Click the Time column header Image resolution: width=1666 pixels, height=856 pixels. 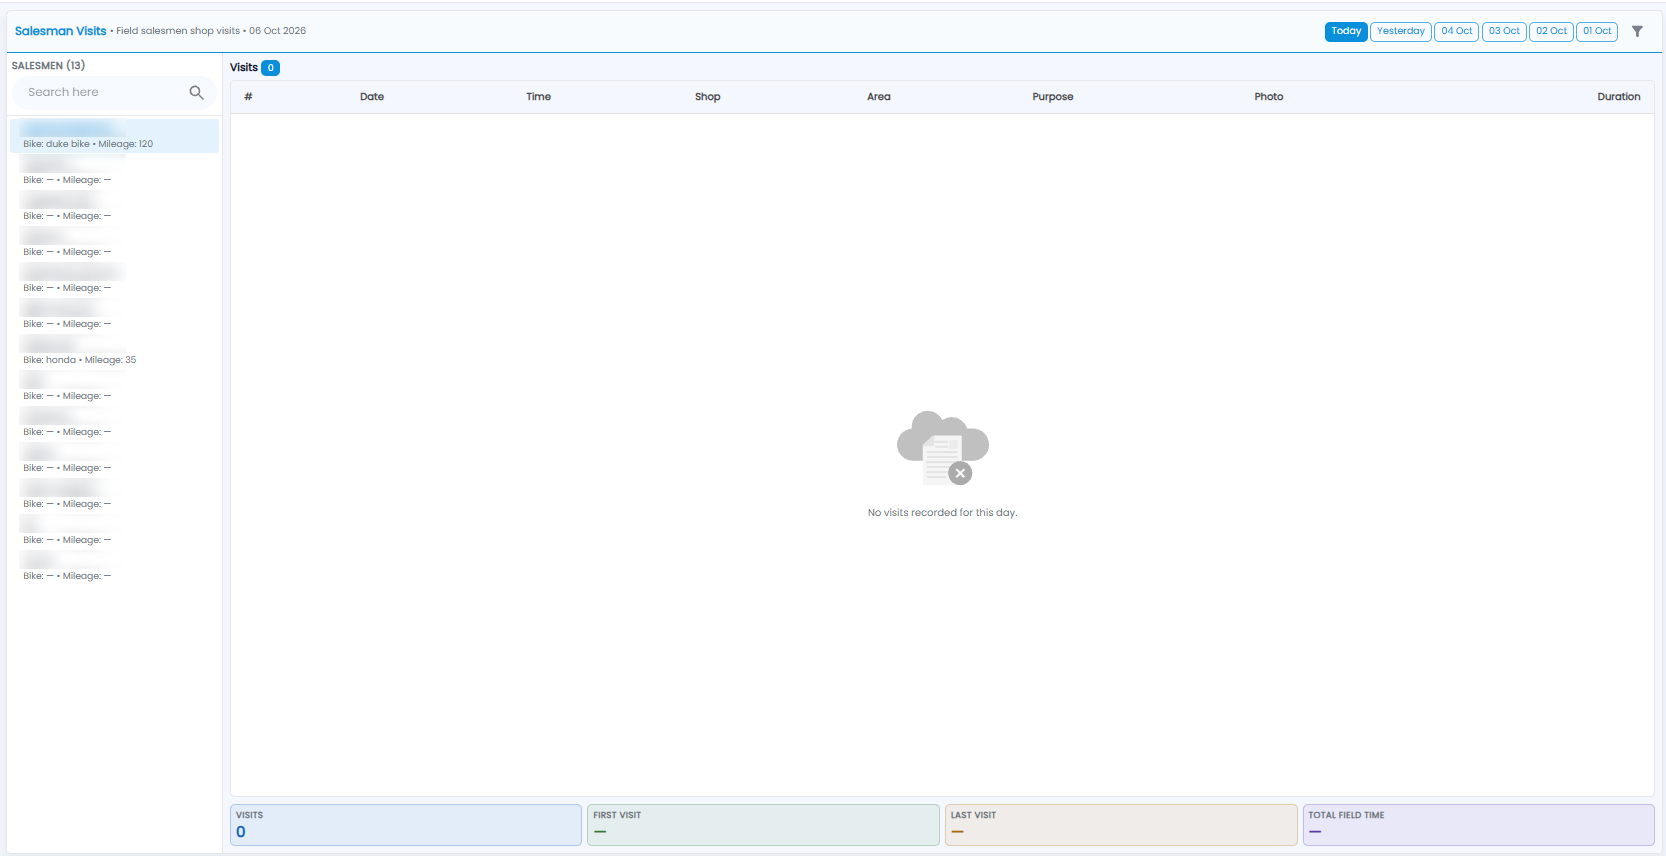pyautogui.click(x=538, y=97)
